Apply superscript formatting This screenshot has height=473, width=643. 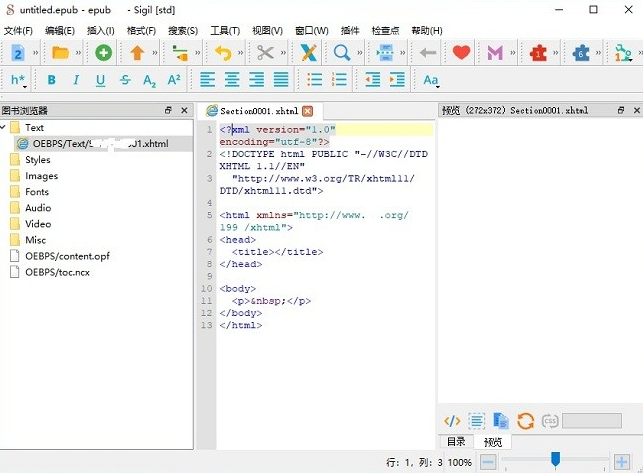(174, 80)
